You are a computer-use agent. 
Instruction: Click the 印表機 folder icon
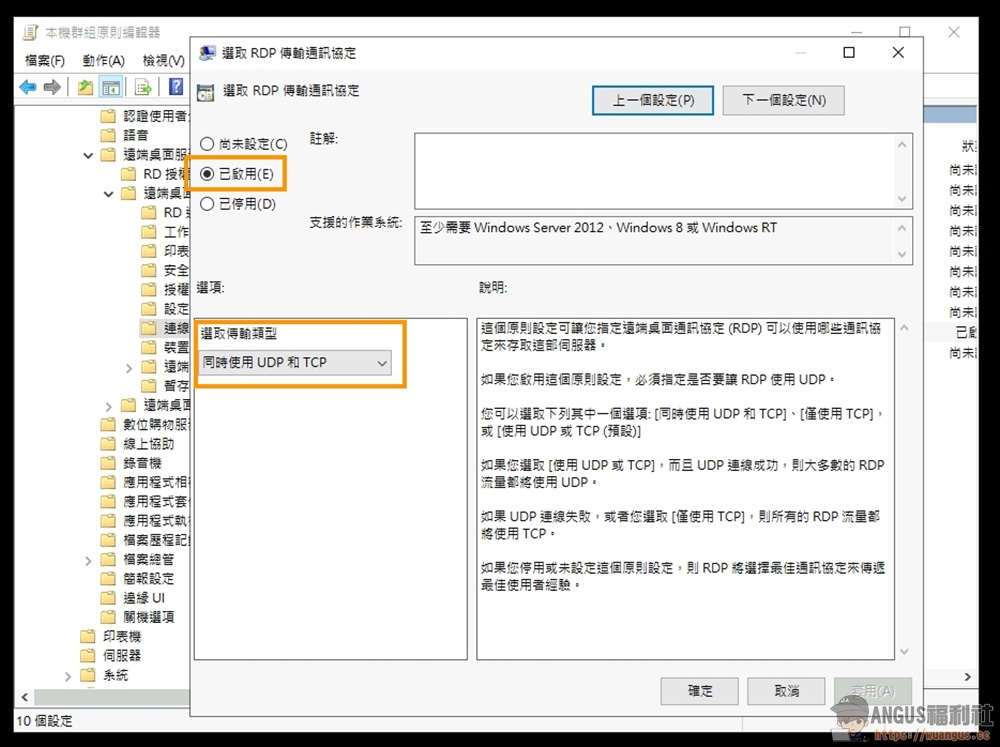(88, 637)
